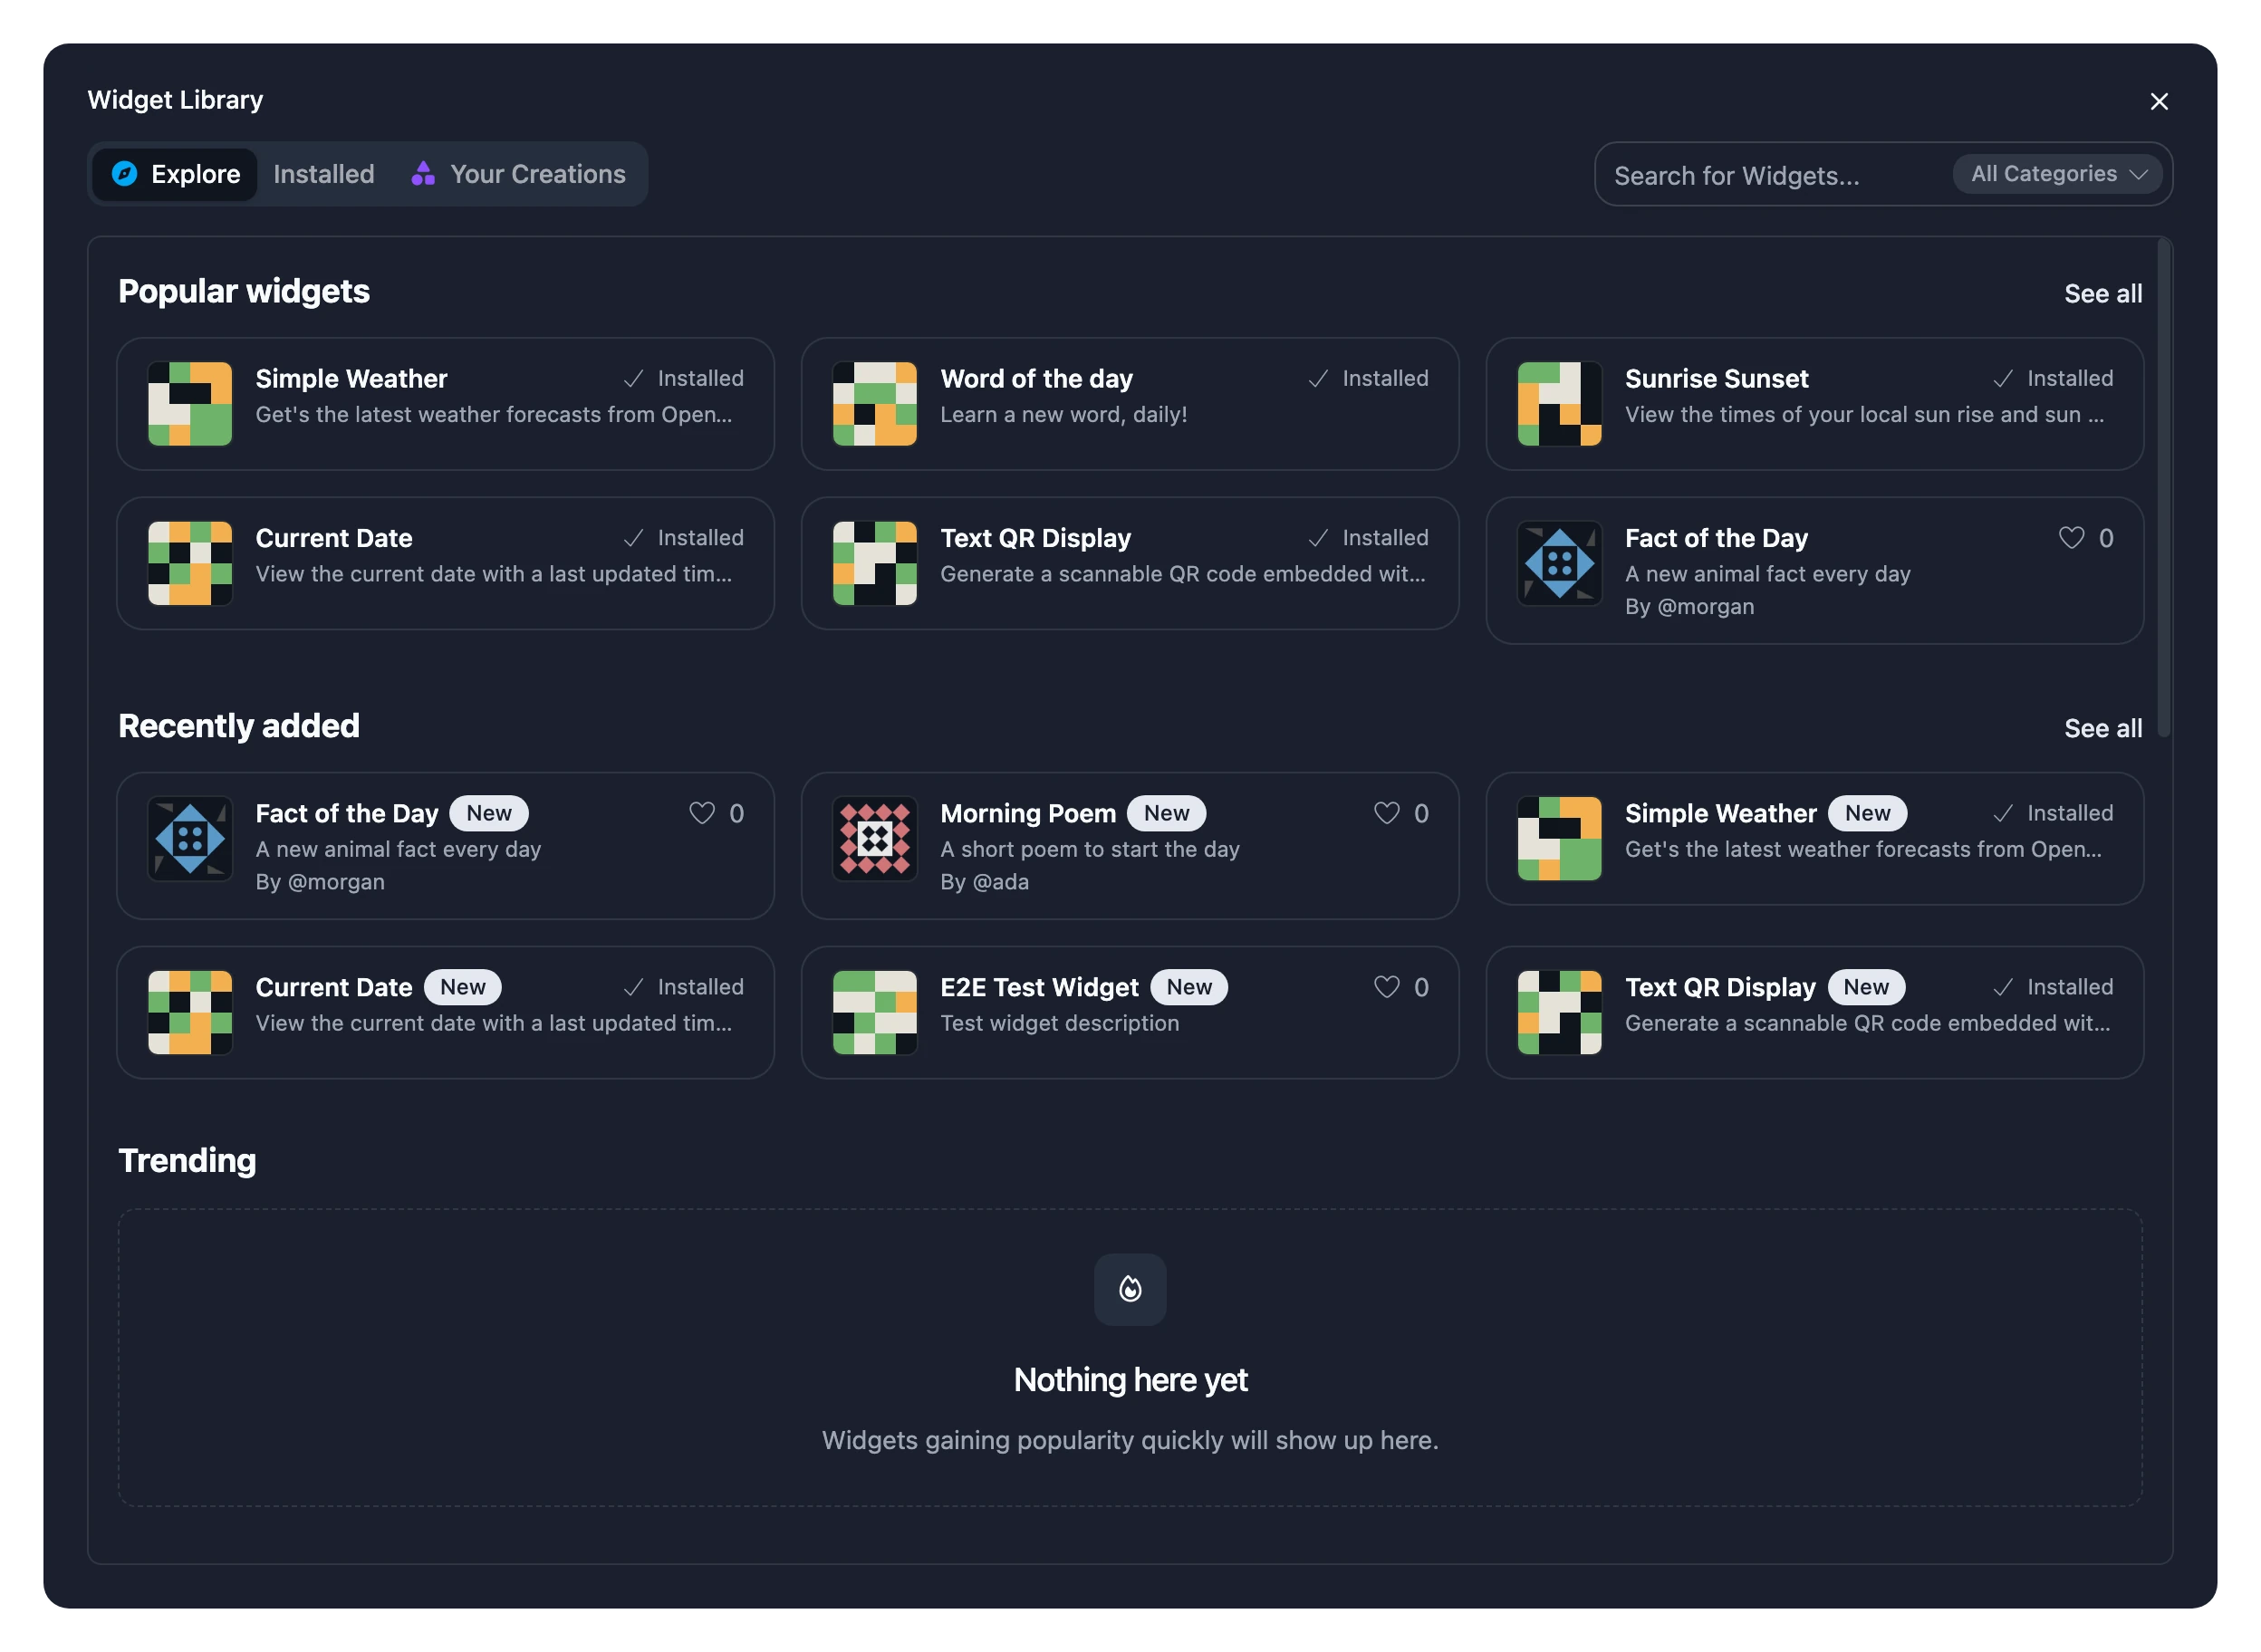Viewport: 2261px width, 1652px height.
Task: Click Morning Poem widget title
Action: (x=1028, y=813)
